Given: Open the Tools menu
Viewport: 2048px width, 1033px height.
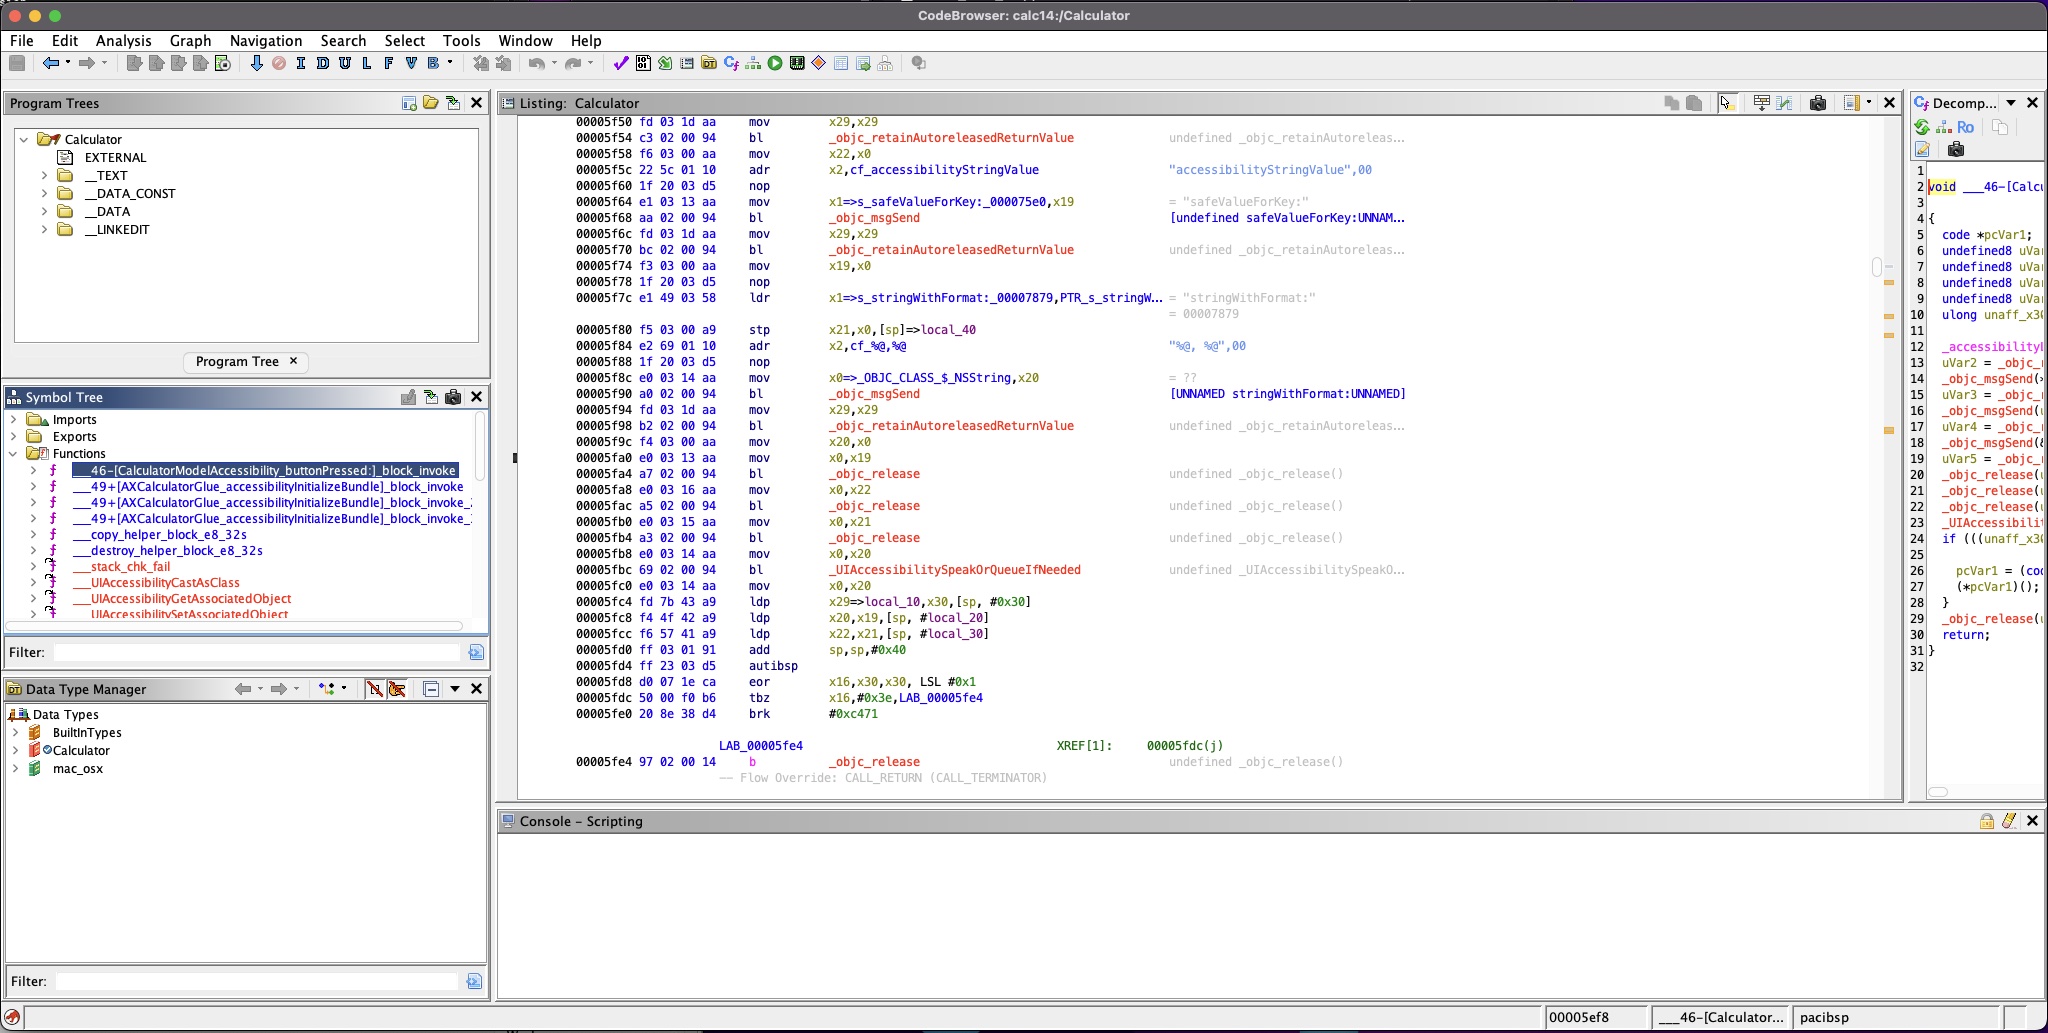Looking at the screenshot, I should (461, 41).
